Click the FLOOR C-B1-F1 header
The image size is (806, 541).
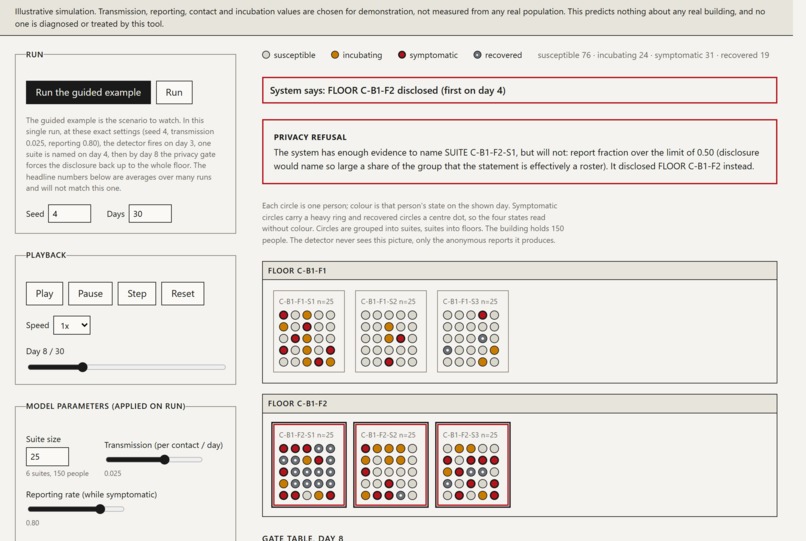(520, 271)
